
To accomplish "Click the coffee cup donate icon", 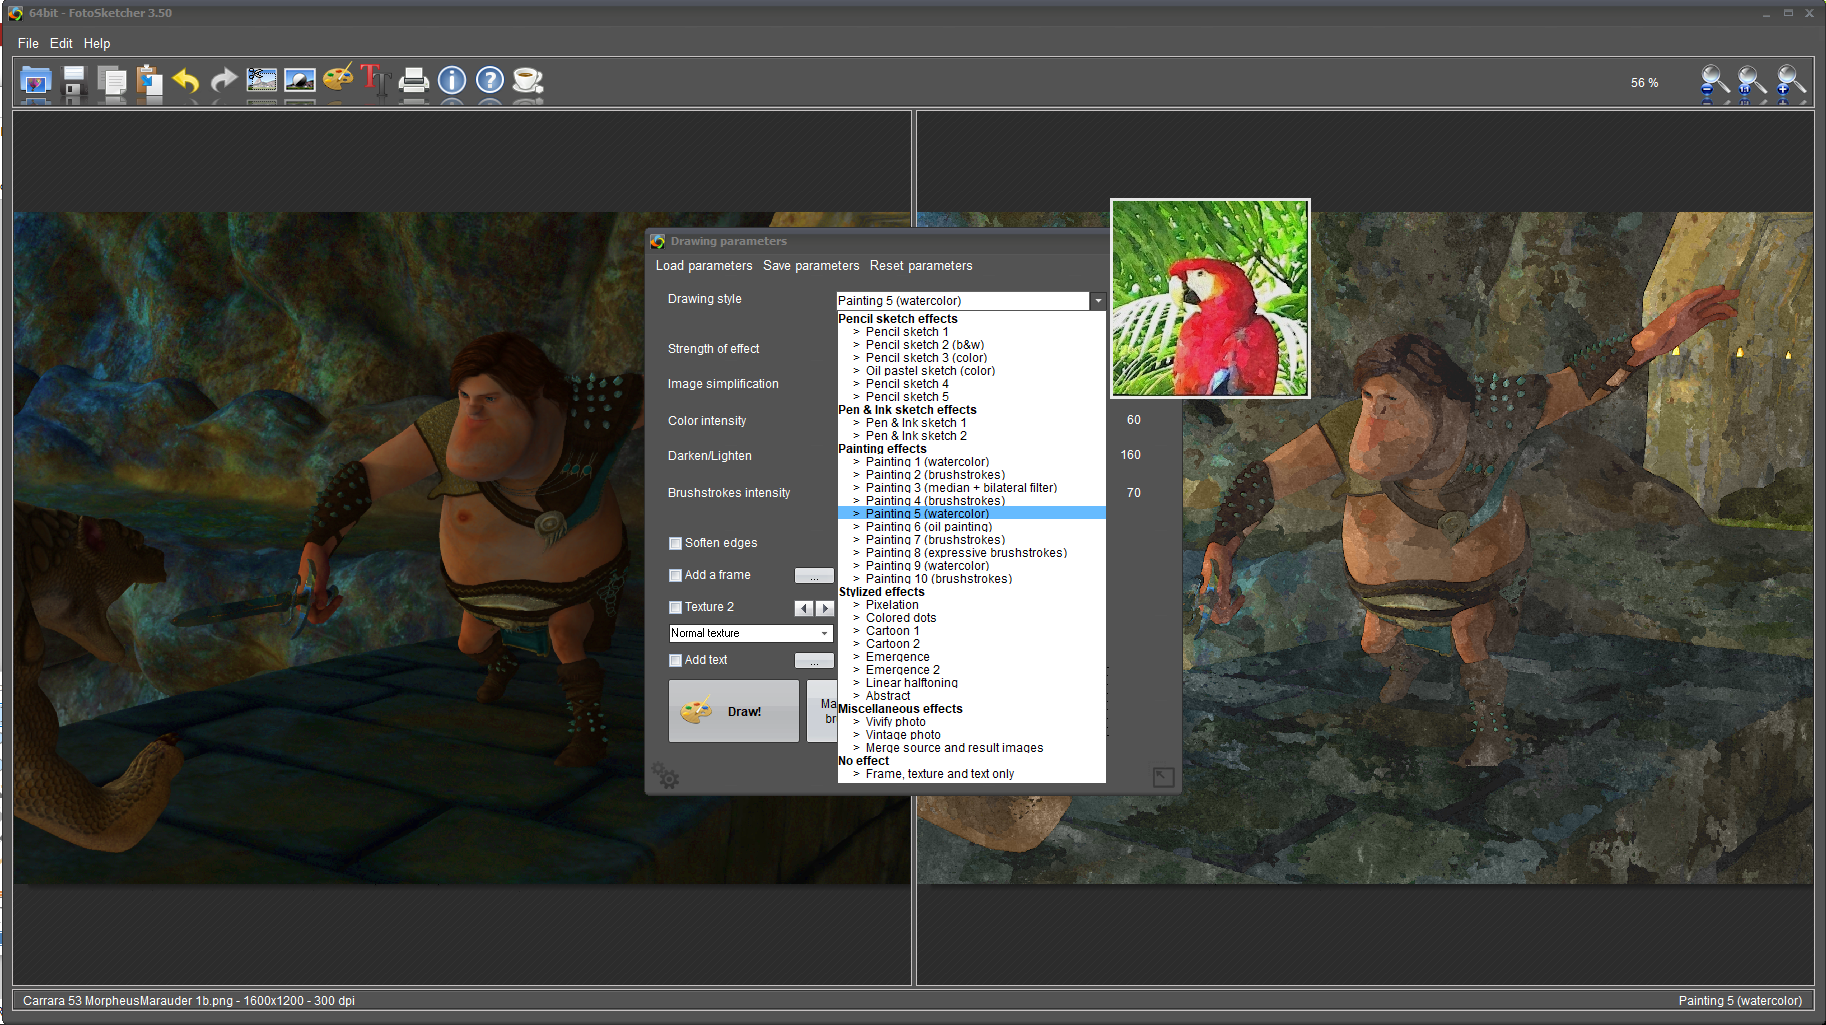I will click(x=528, y=81).
